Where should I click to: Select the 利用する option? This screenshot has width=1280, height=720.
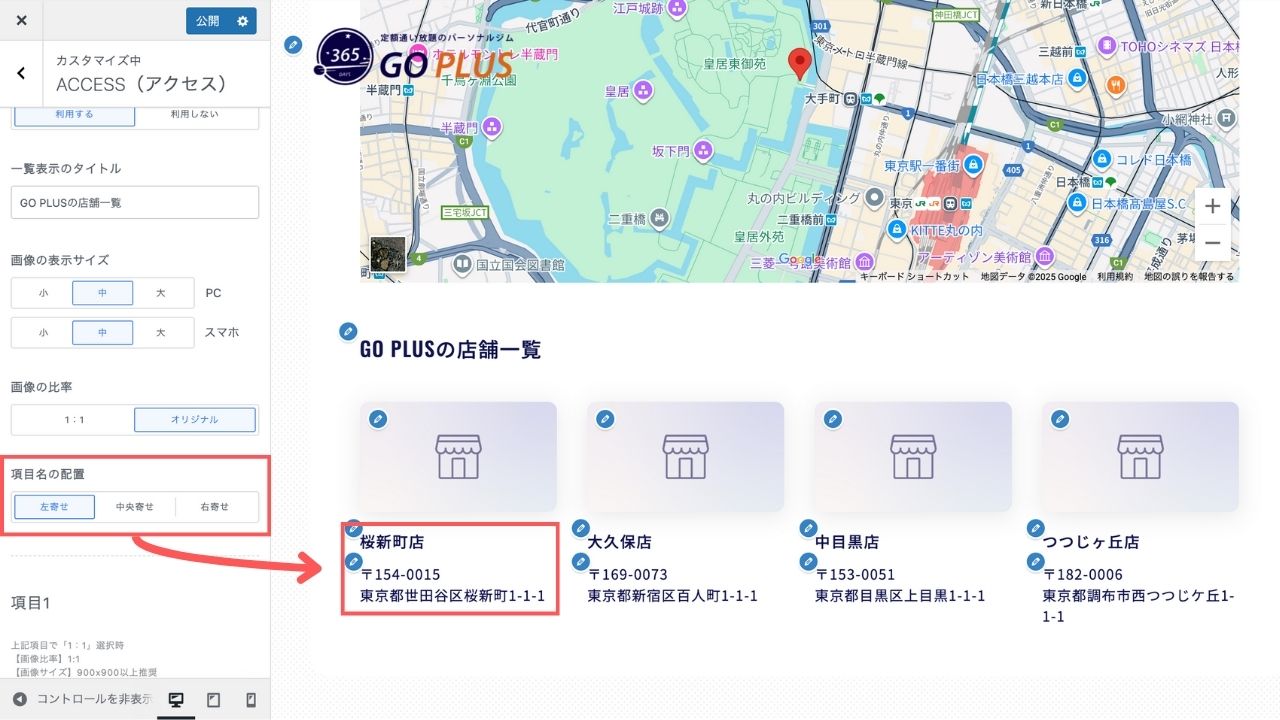[74, 114]
